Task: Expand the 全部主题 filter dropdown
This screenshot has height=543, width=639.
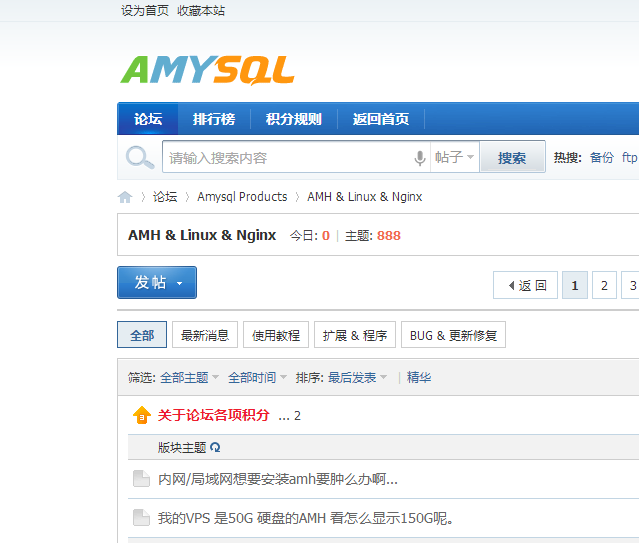Action: click(189, 378)
